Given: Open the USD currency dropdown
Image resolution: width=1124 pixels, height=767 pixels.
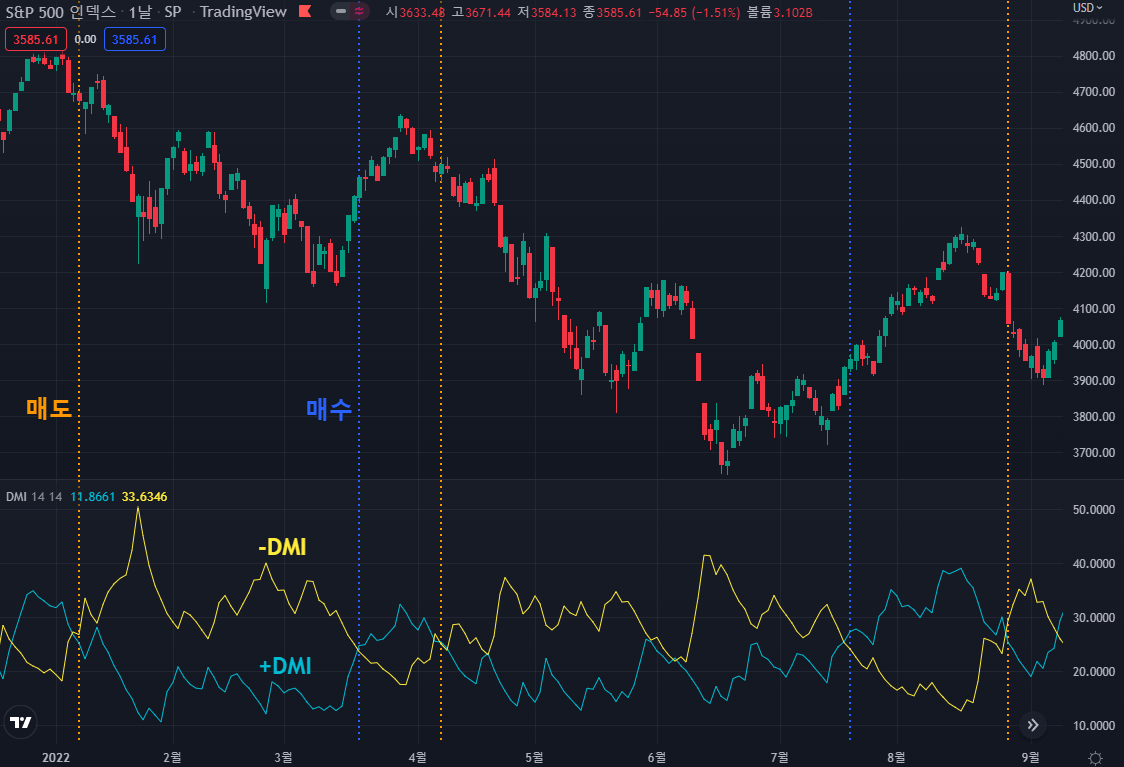Looking at the screenshot, I should (x=1087, y=8).
